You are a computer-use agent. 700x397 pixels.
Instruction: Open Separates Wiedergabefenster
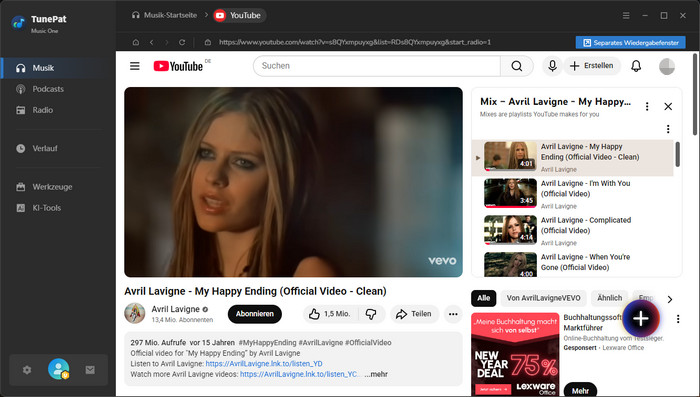[x=630, y=43]
